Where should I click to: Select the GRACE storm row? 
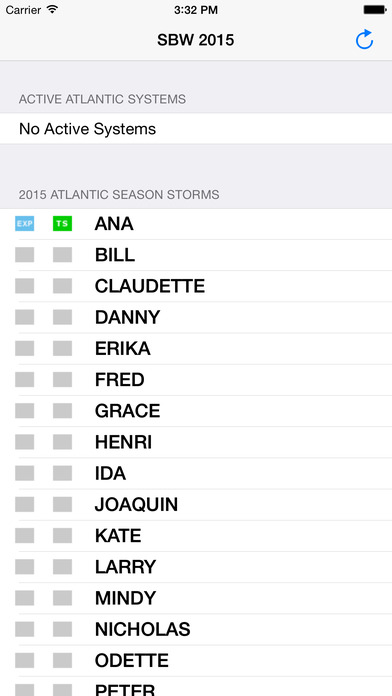pyautogui.click(x=196, y=411)
